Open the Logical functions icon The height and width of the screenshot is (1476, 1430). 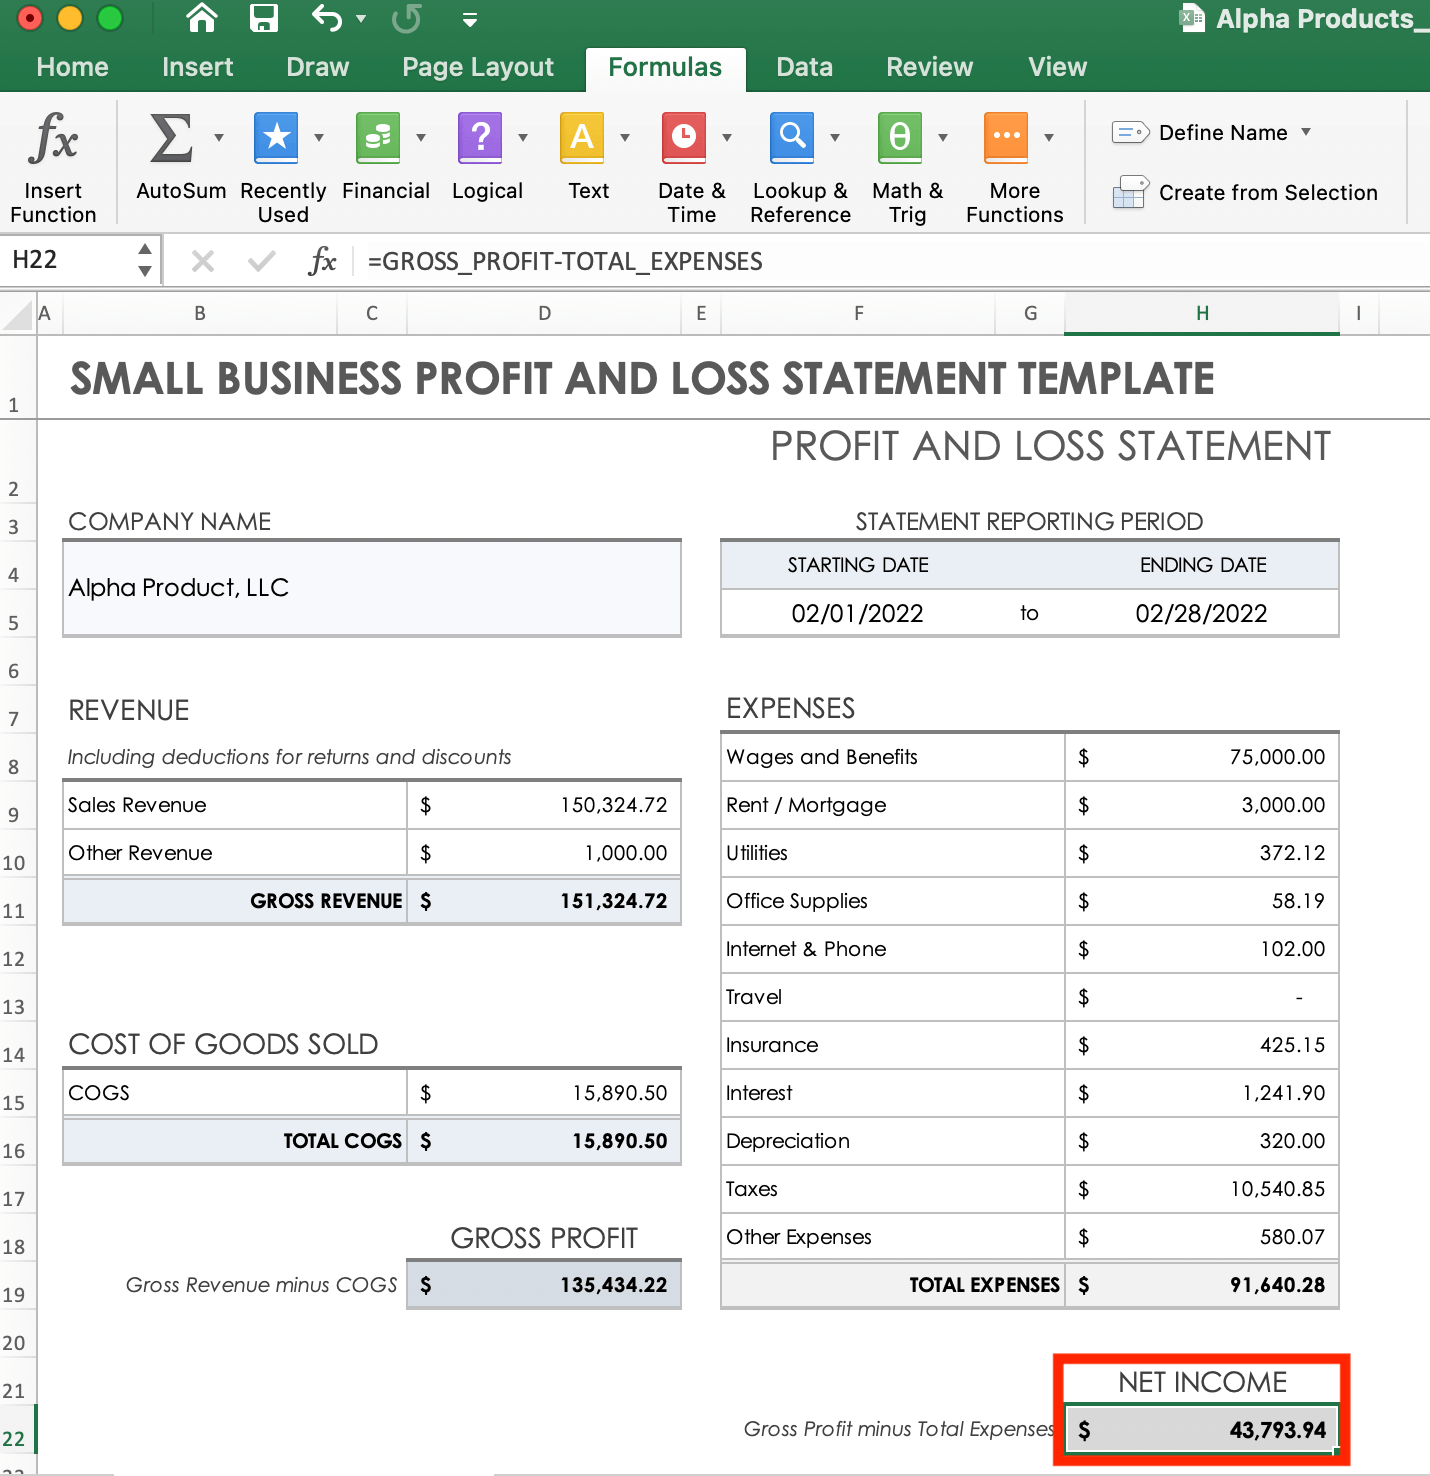coord(480,138)
